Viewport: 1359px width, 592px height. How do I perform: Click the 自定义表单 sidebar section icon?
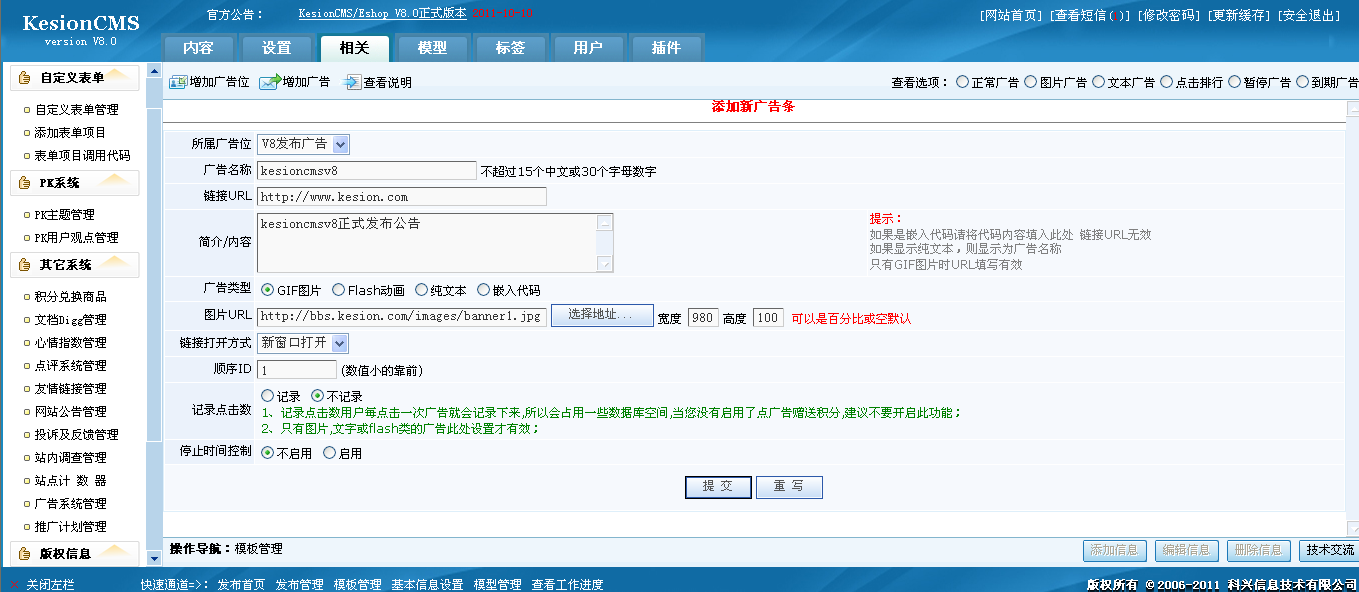(22, 77)
